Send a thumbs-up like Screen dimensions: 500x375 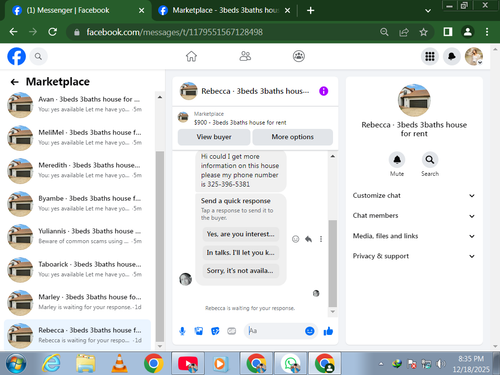tap(328, 331)
